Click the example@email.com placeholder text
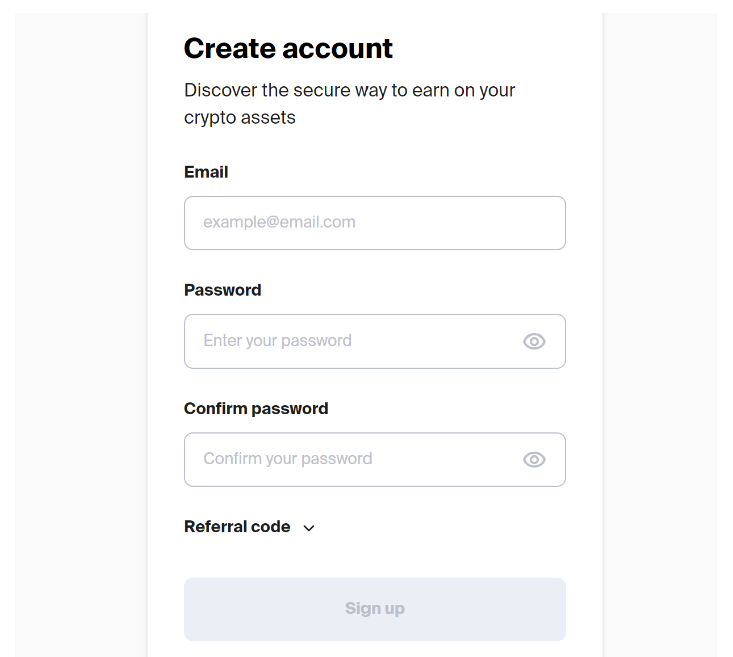Image resolution: width=733 pixels, height=657 pixels. pos(279,222)
